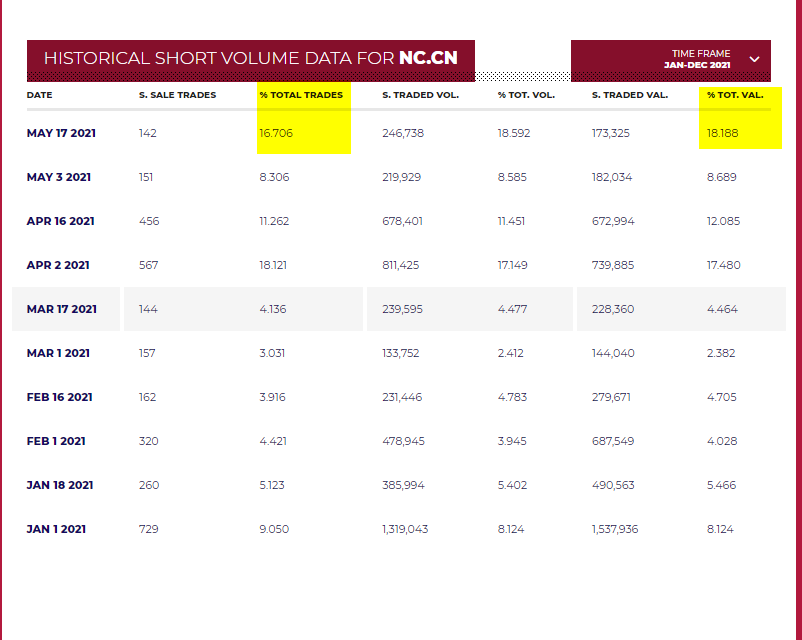
Task: Click the 17.149 total volume cell
Action: coord(513,265)
